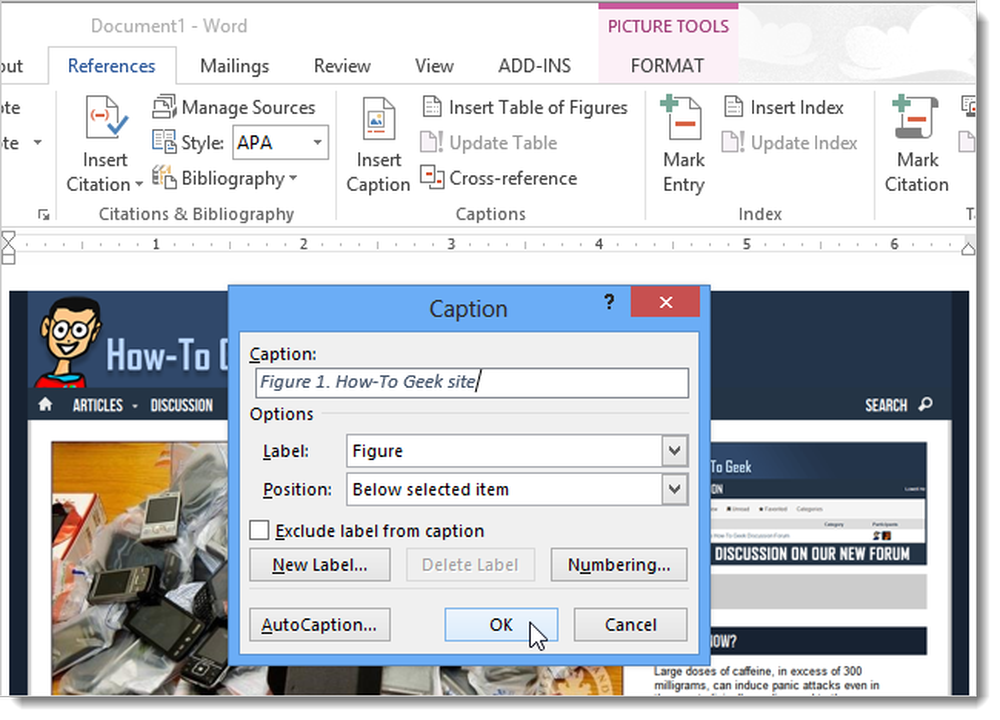Open the ARTICLES menu arrow on webpage

pos(135,406)
